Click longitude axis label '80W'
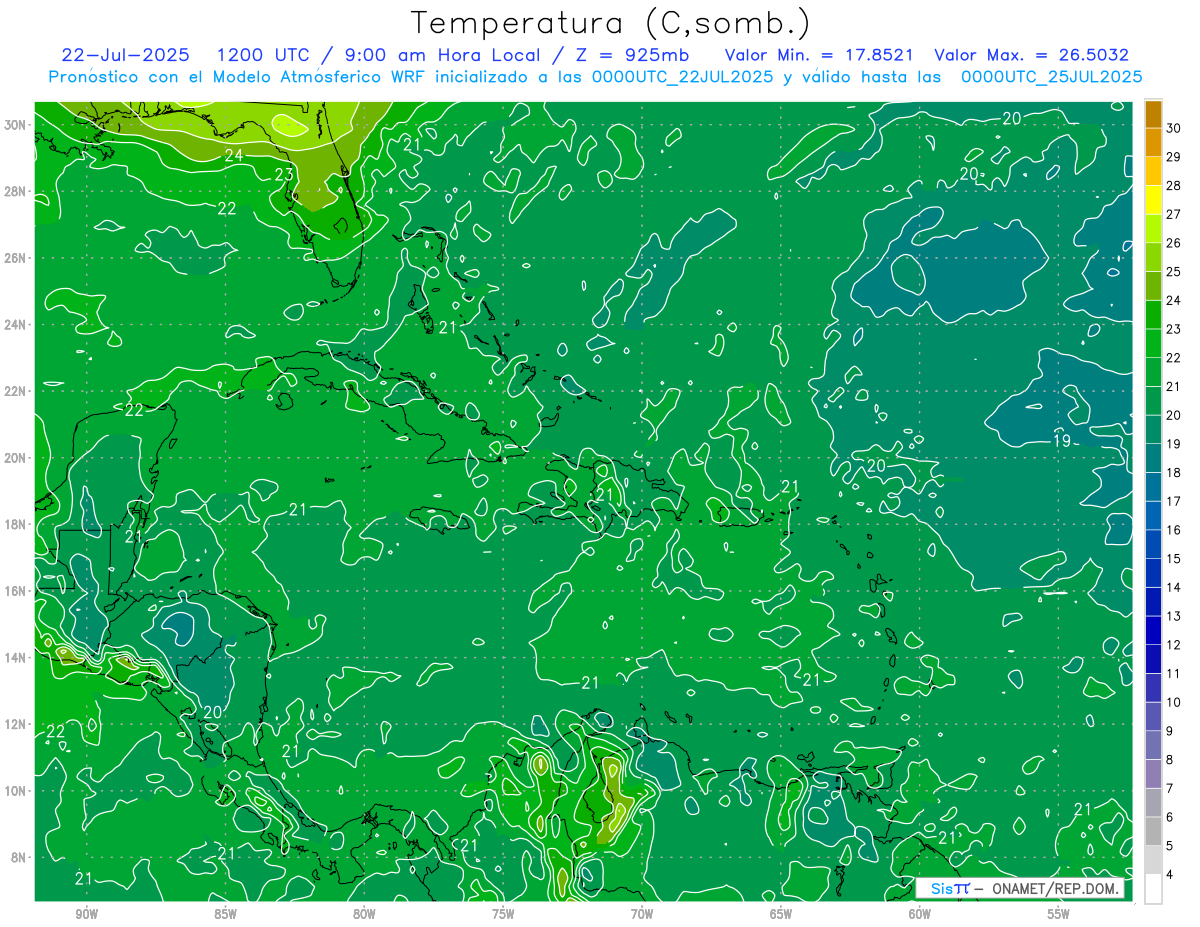1200x927 pixels. [x=364, y=914]
